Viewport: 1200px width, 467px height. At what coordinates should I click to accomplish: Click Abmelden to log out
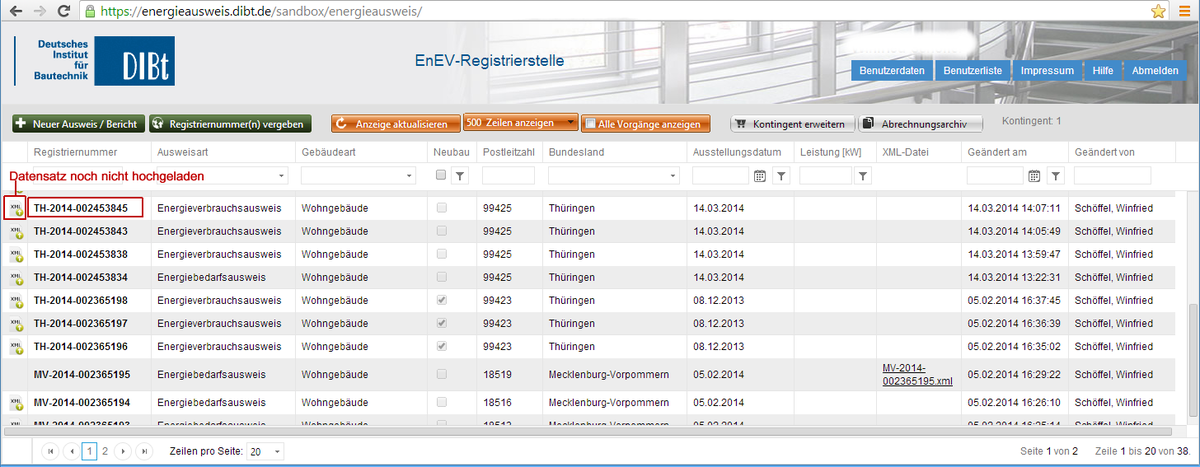click(x=1155, y=71)
